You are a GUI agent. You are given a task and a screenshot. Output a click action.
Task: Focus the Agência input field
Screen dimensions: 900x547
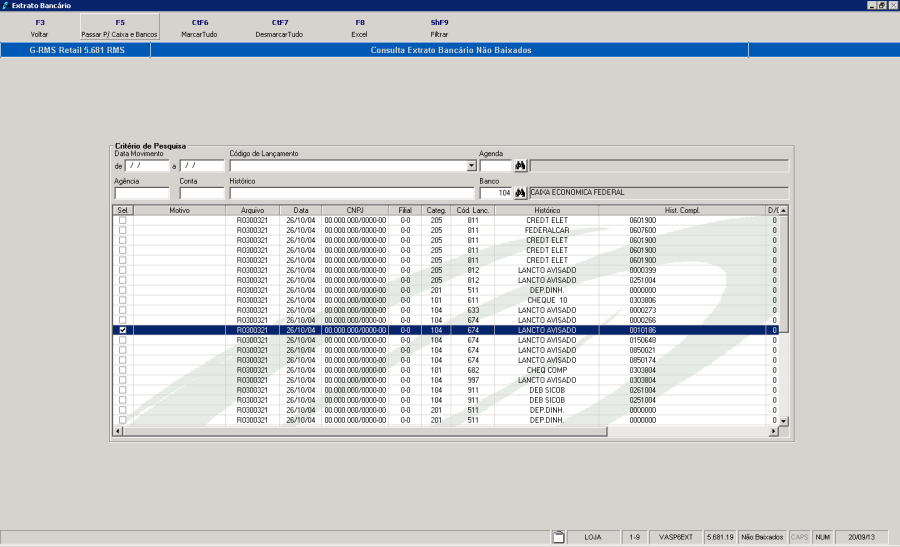click(x=142, y=193)
